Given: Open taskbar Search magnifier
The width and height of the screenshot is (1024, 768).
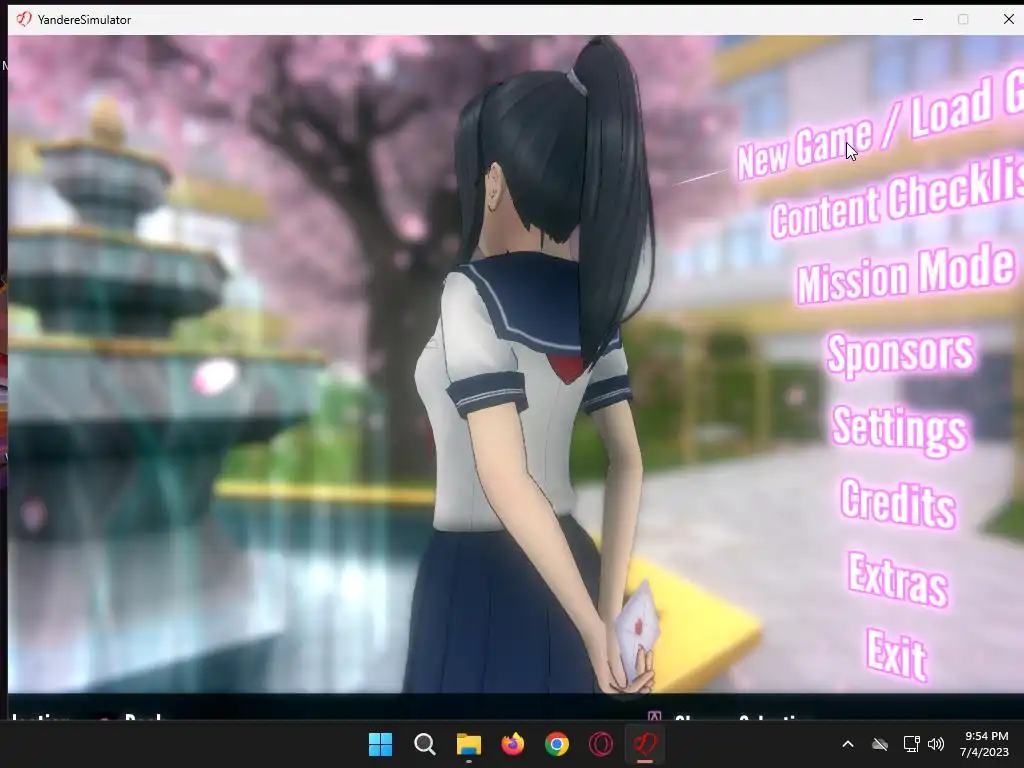Looking at the screenshot, I should click(424, 744).
